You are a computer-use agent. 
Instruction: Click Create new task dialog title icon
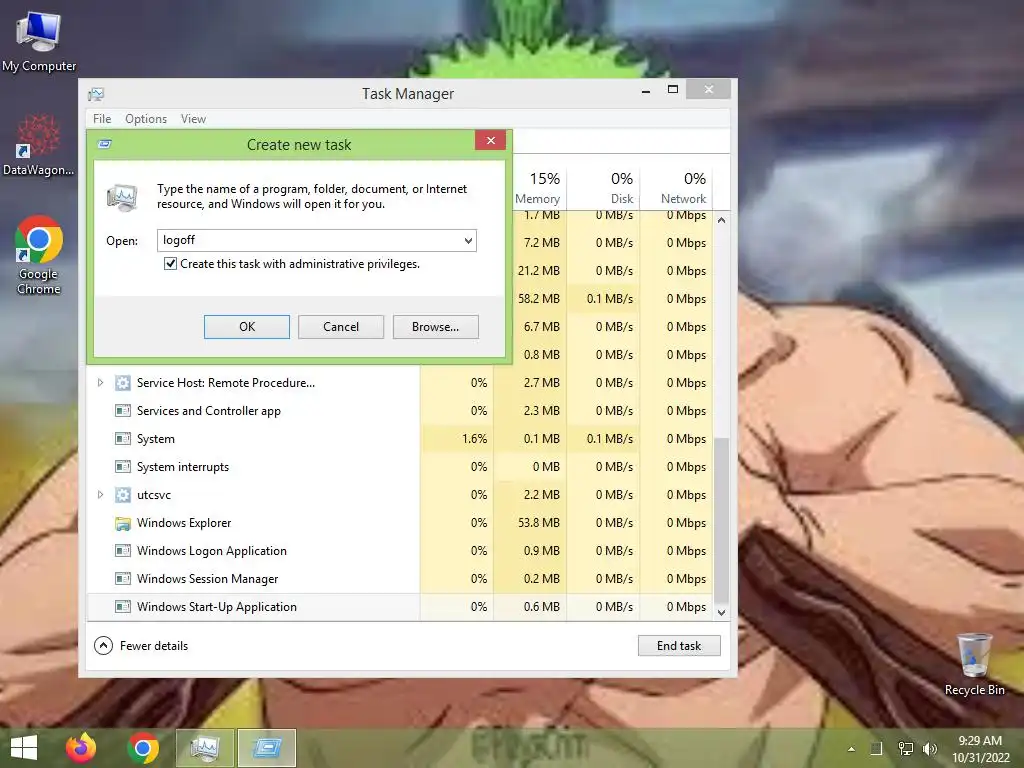104,144
